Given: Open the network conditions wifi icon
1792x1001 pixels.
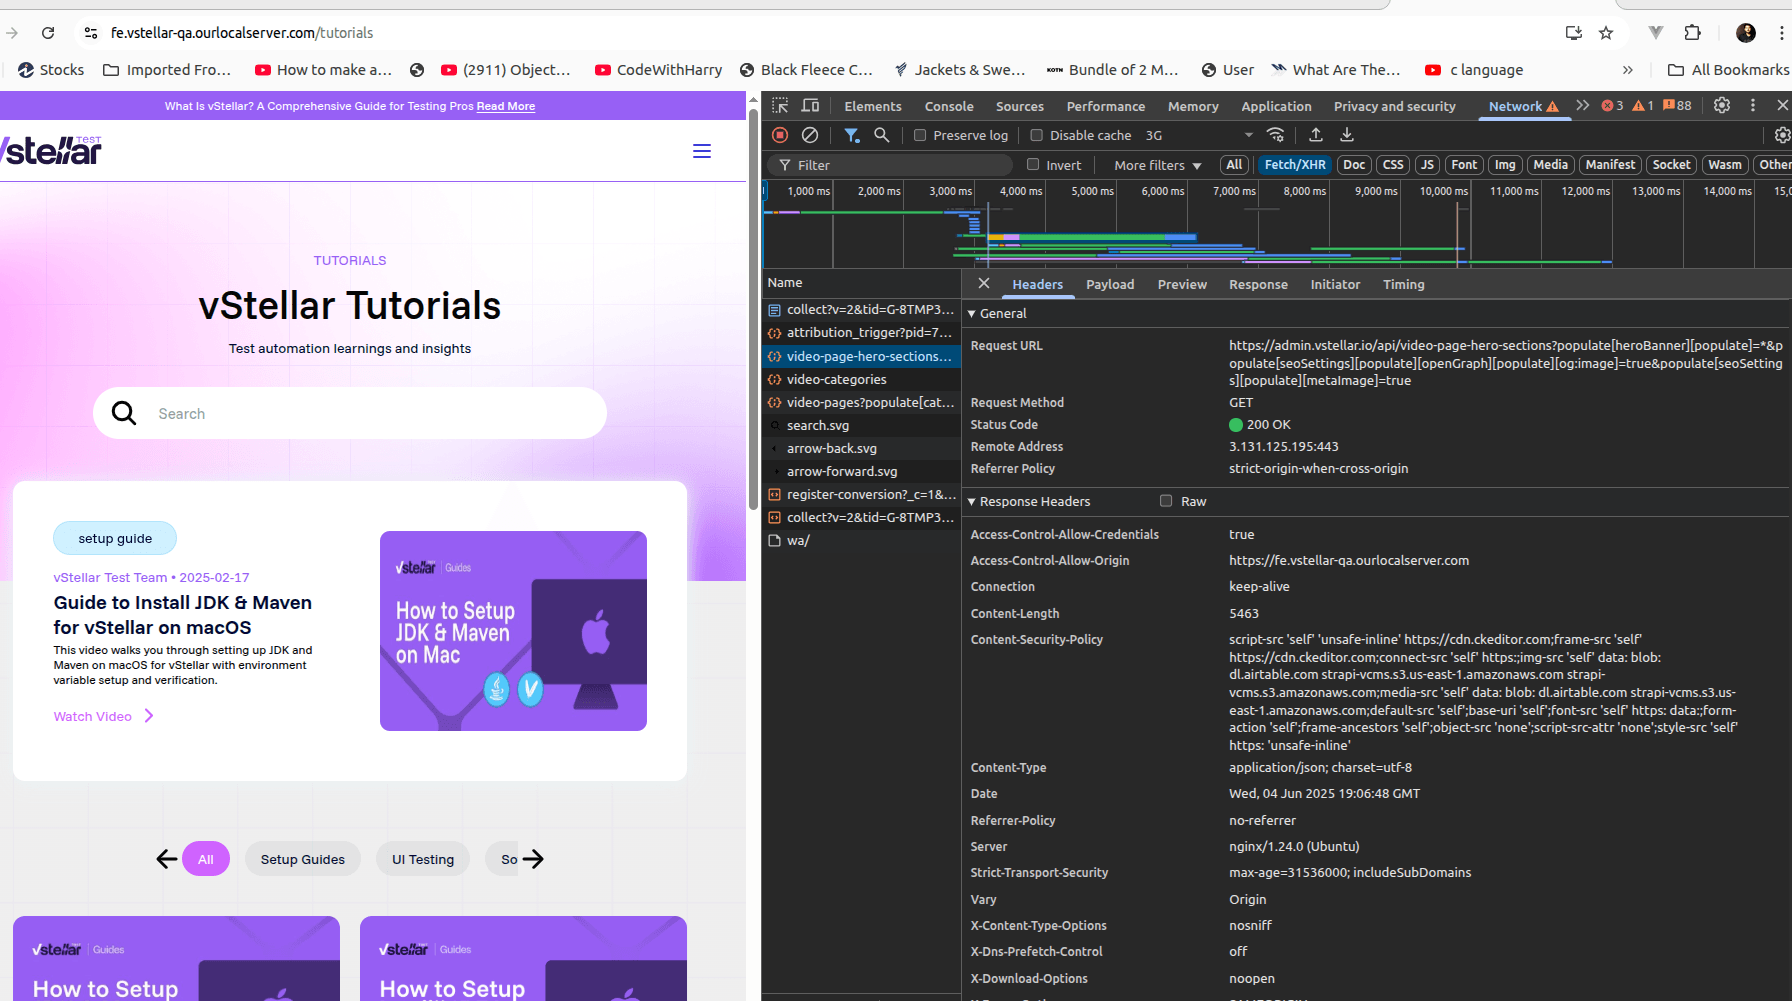Looking at the screenshot, I should [1276, 135].
